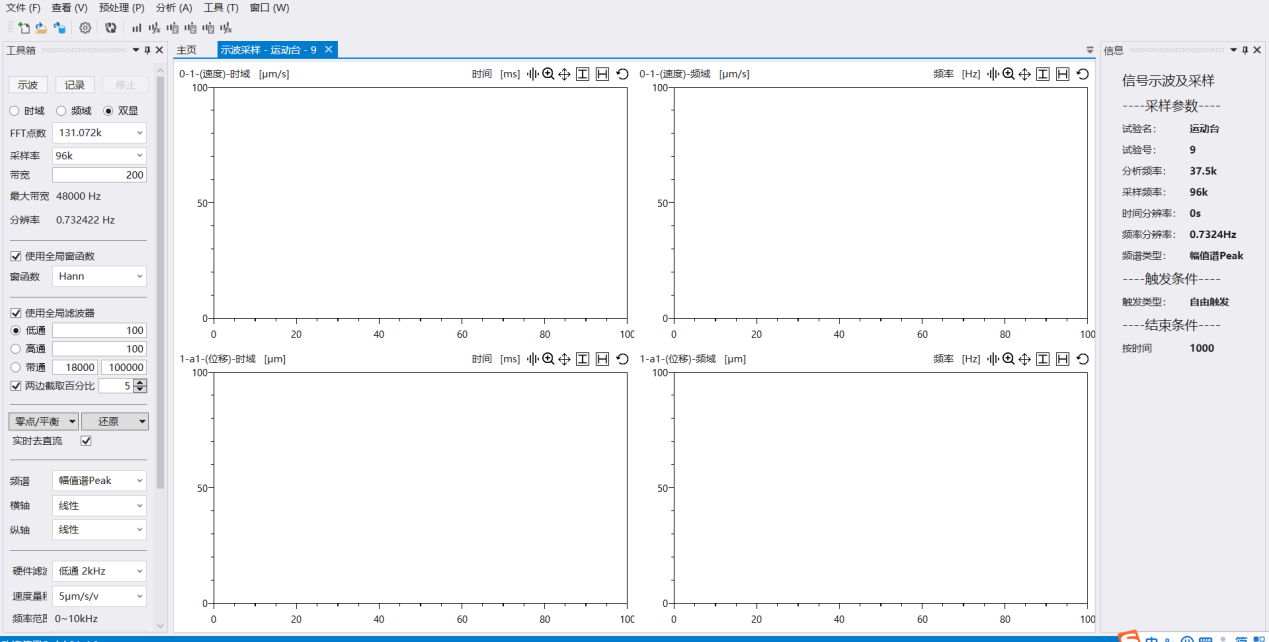Toggle the 实时去直流 checkbox
The width and height of the screenshot is (1269, 642).
pos(86,441)
